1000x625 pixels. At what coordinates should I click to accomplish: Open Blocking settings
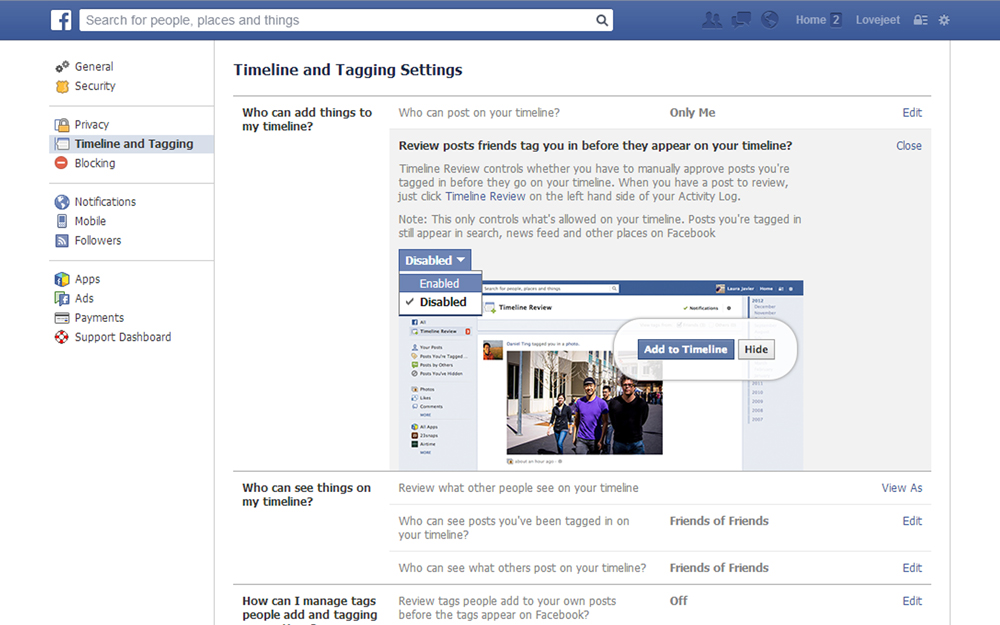point(95,163)
